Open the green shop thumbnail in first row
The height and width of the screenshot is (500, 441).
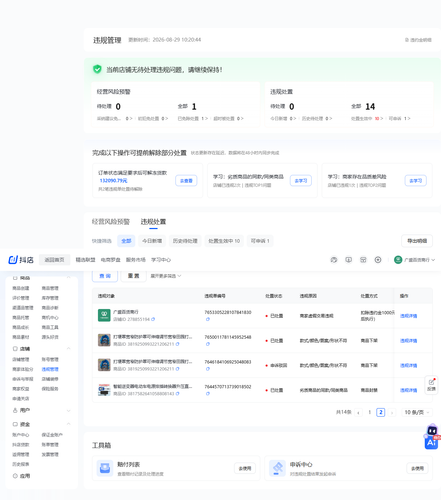coord(104,315)
